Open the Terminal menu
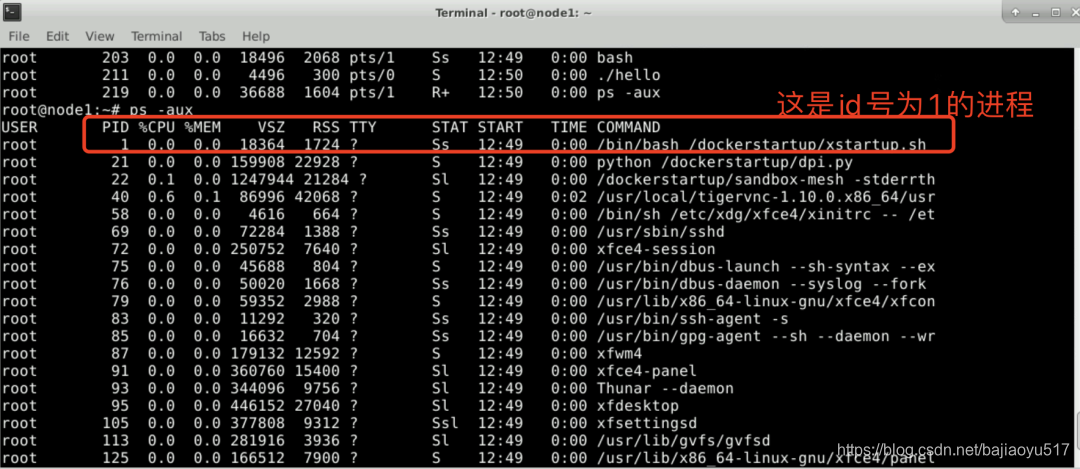This screenshot has height=469, width=1080. (156, 37)
